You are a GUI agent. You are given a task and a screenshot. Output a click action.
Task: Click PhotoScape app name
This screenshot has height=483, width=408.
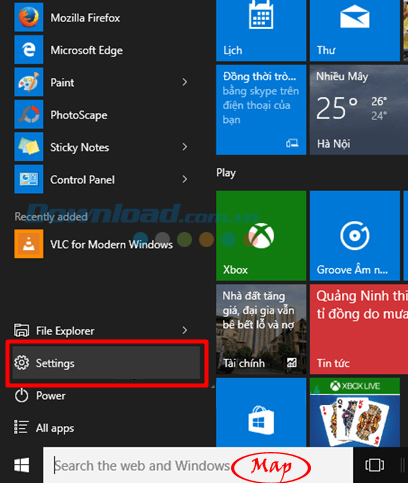click(79, 115)
